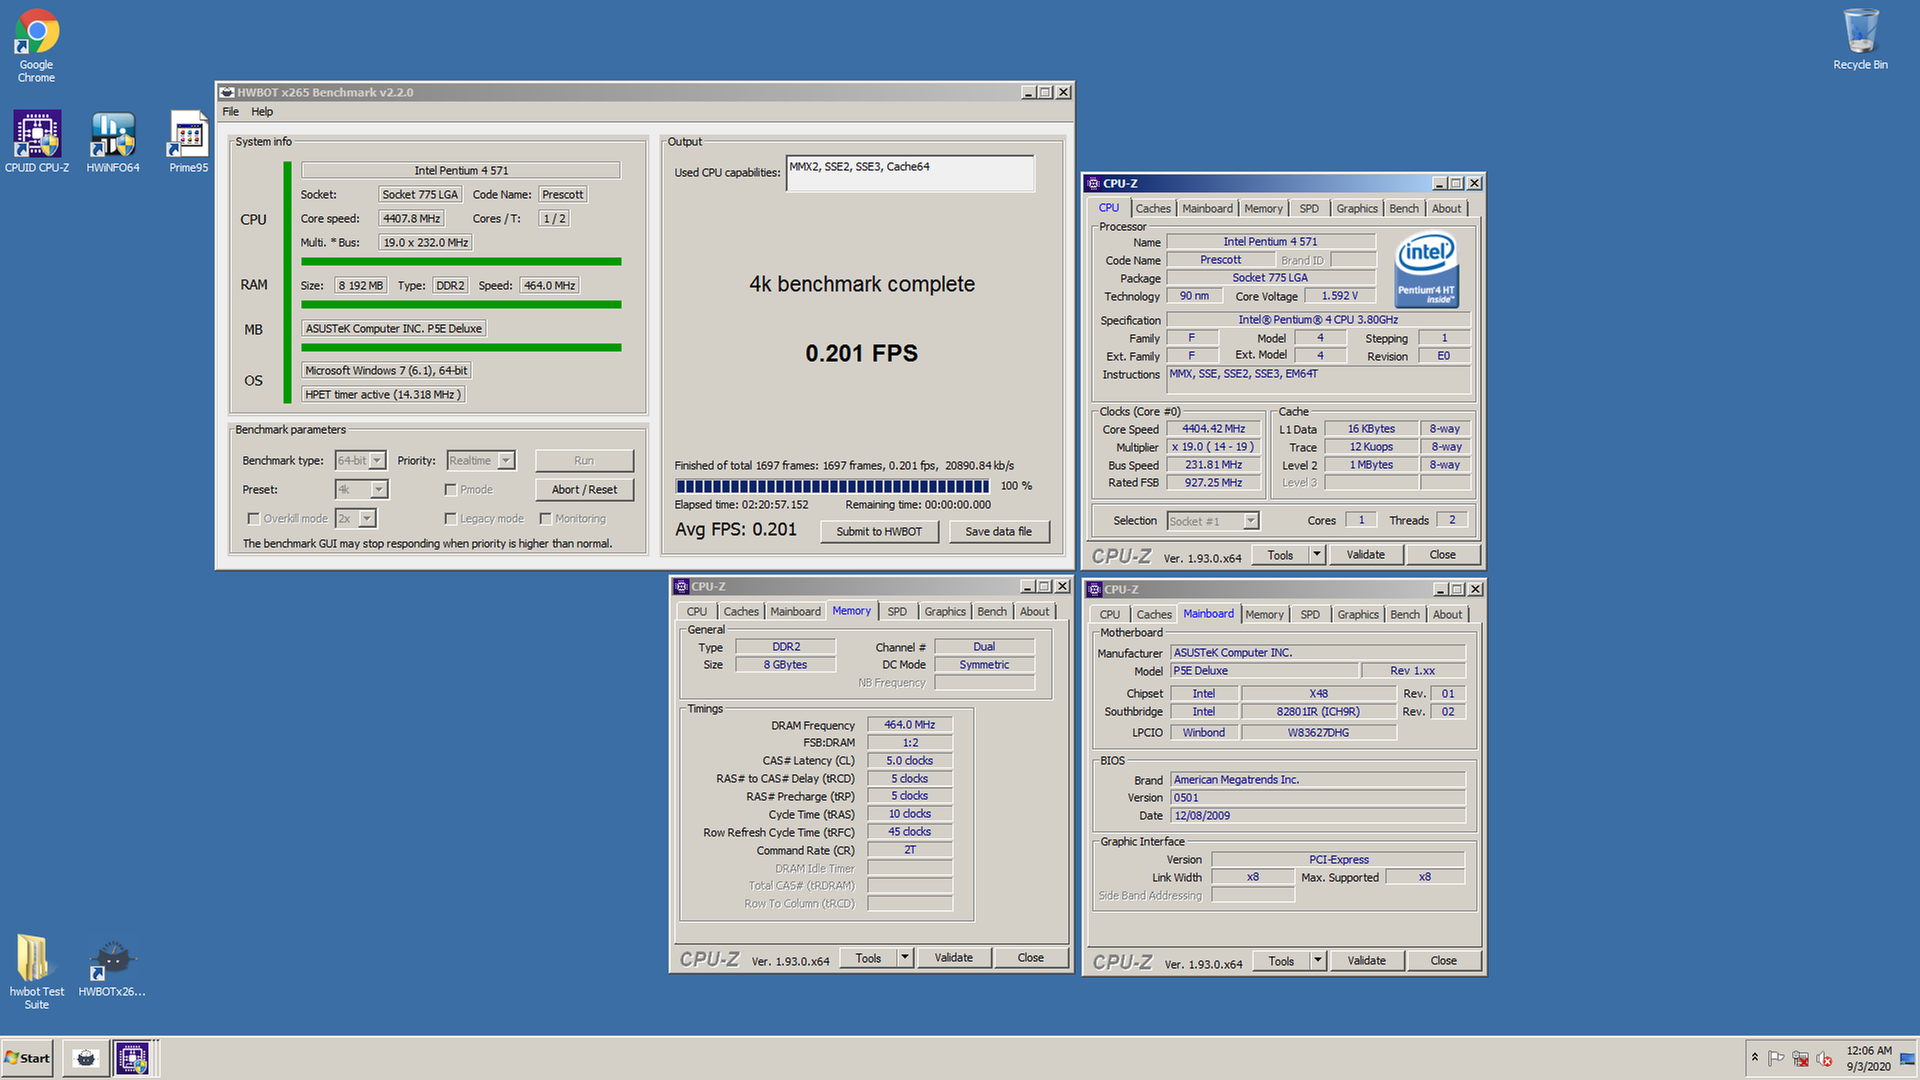Click Show desktop strip on taskbar
1920x1080 pixels.
[1910, 1058]
